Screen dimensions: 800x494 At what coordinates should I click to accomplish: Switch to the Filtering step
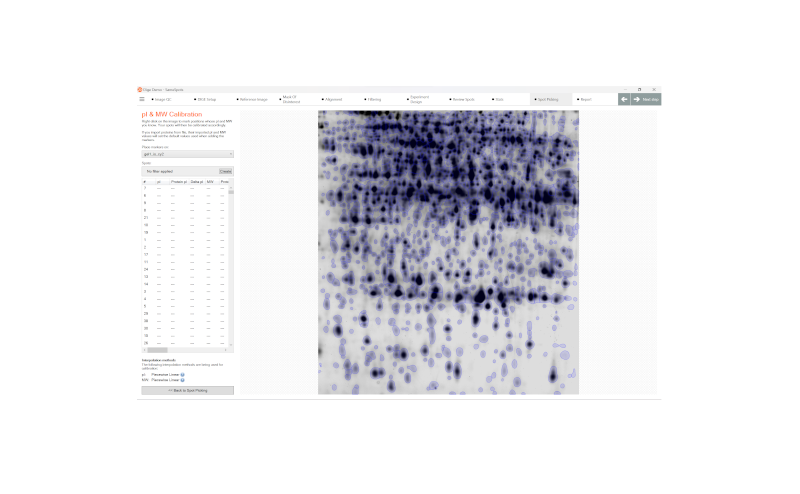click(x=373, y=100)
